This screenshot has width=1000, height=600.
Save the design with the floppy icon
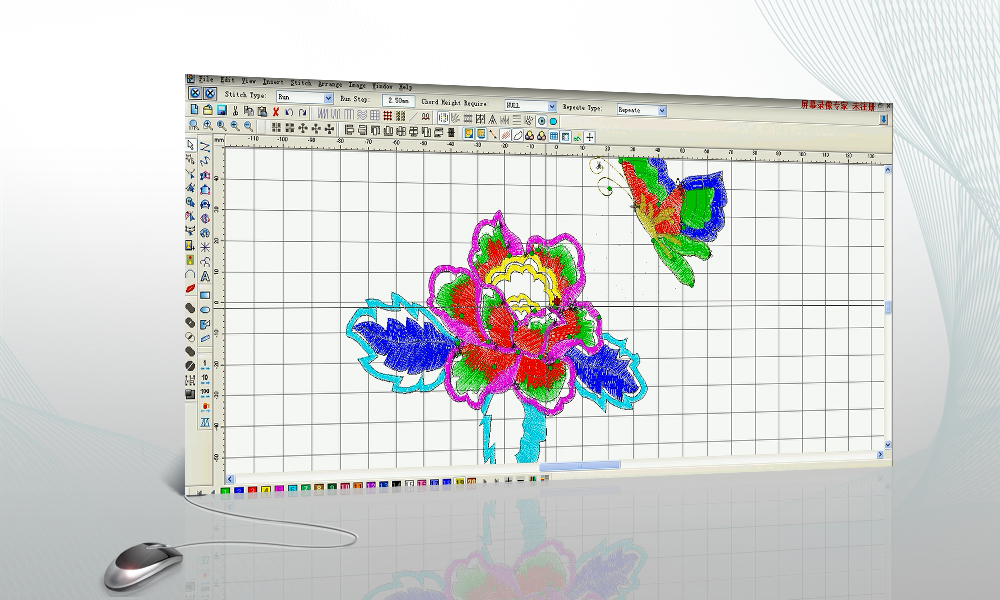point(221,110)
